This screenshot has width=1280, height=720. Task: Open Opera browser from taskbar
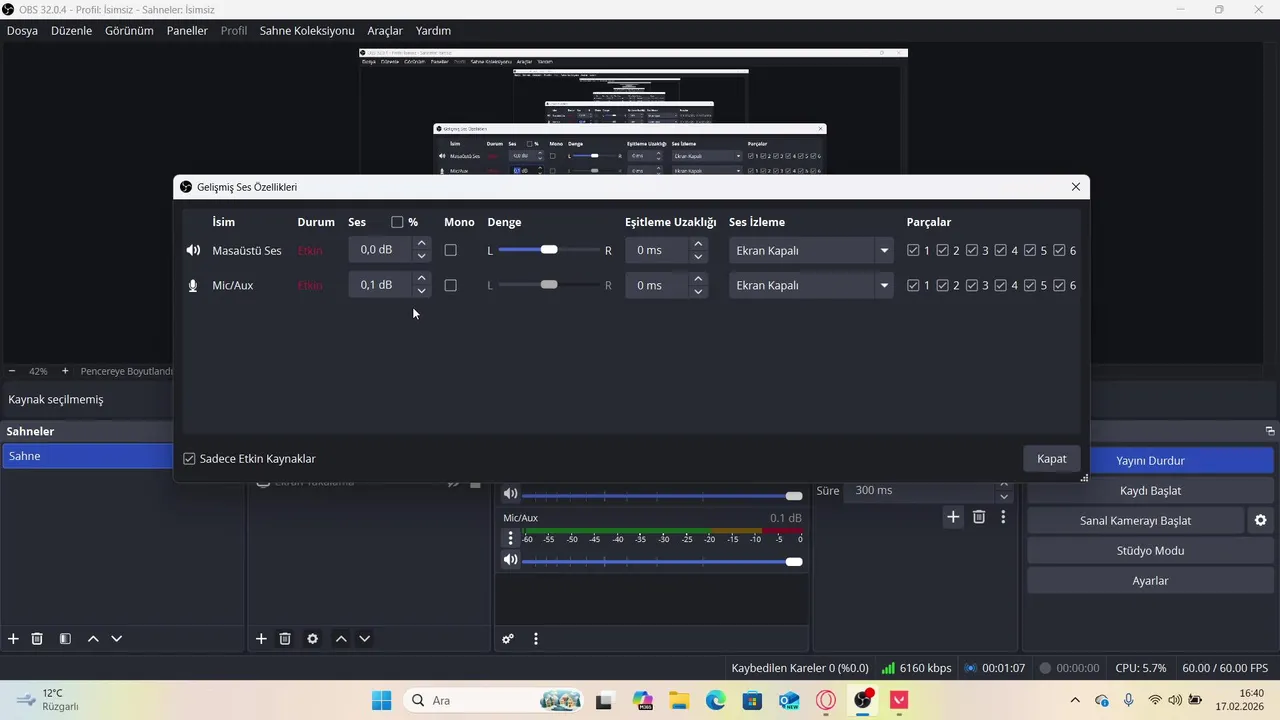[x=826, y=700]
